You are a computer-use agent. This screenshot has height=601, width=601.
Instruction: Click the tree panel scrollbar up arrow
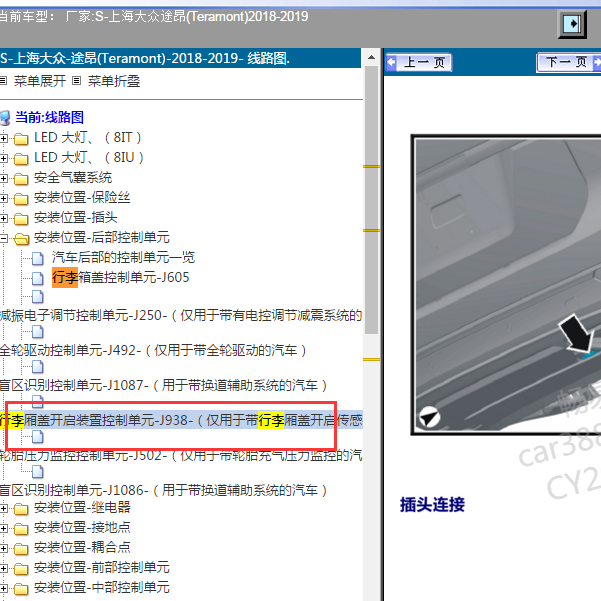pos(371,57)
